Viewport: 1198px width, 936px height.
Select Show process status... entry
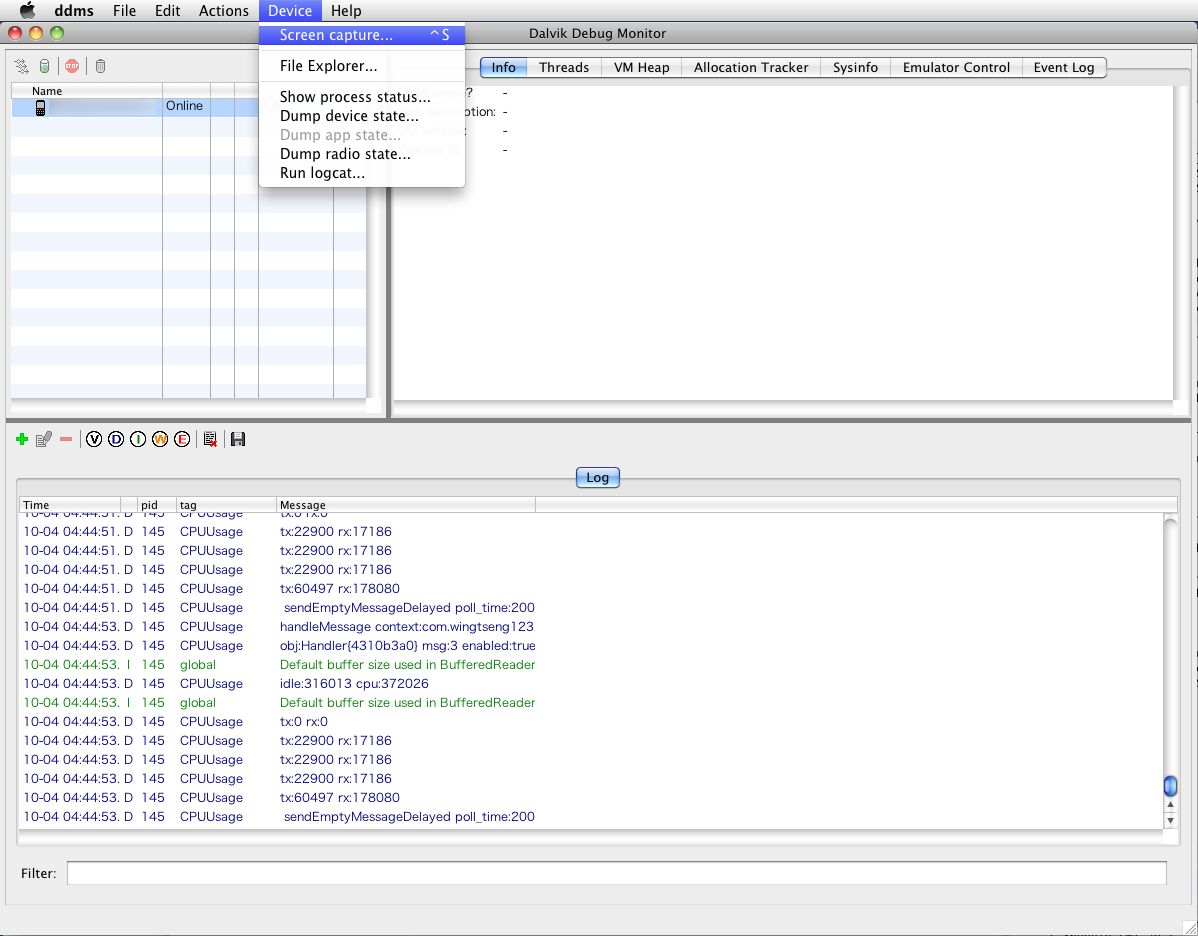tap(362, 97)
